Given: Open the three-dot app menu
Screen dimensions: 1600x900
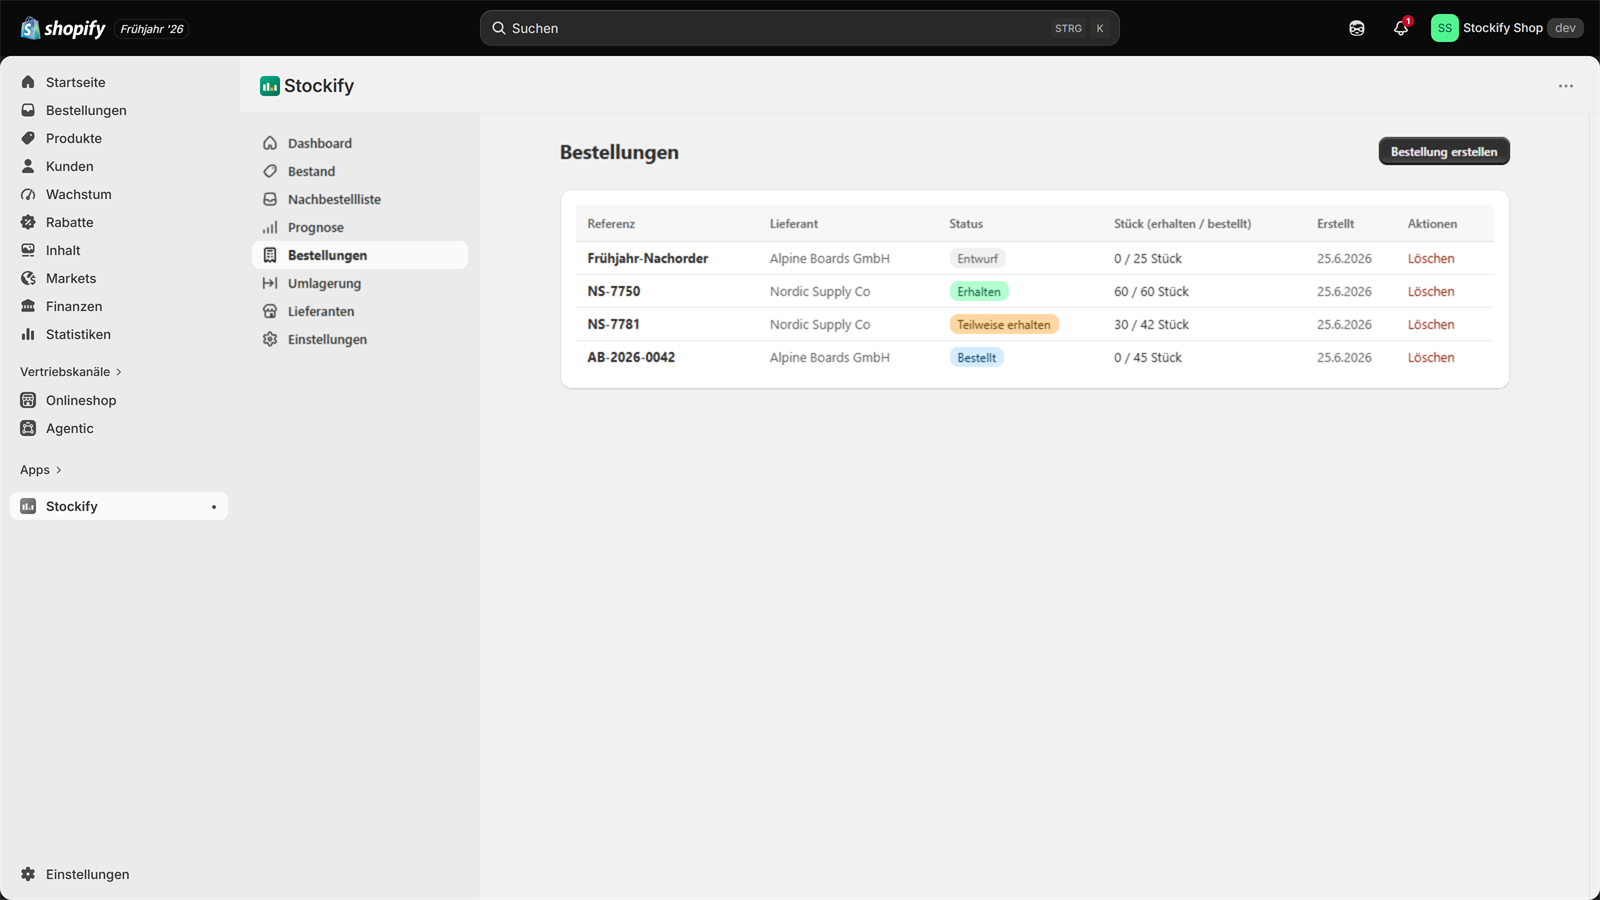Looking at the screenshot, I should pos(1566,86).
